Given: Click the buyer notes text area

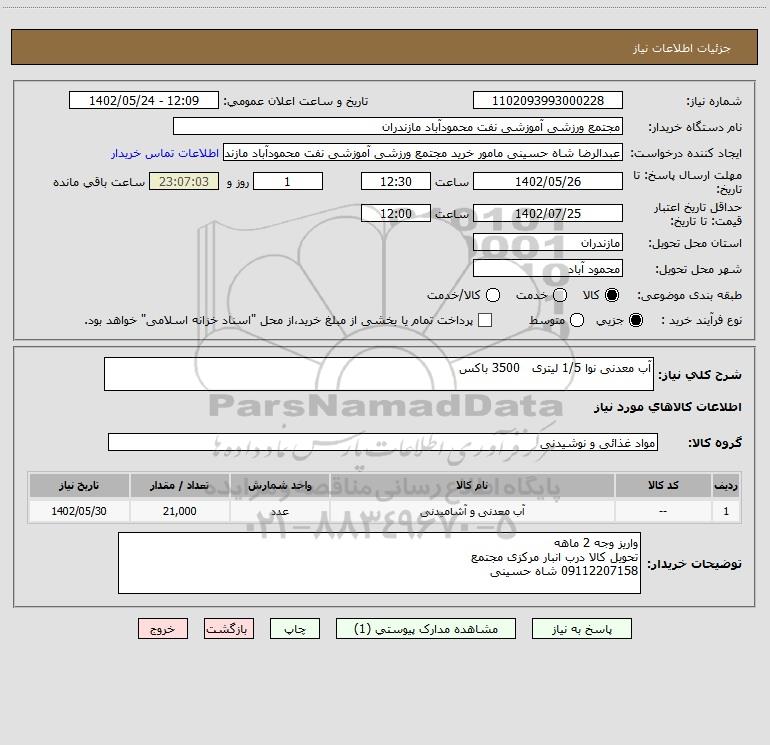Looking at the screenshot, I should [379, 563].
